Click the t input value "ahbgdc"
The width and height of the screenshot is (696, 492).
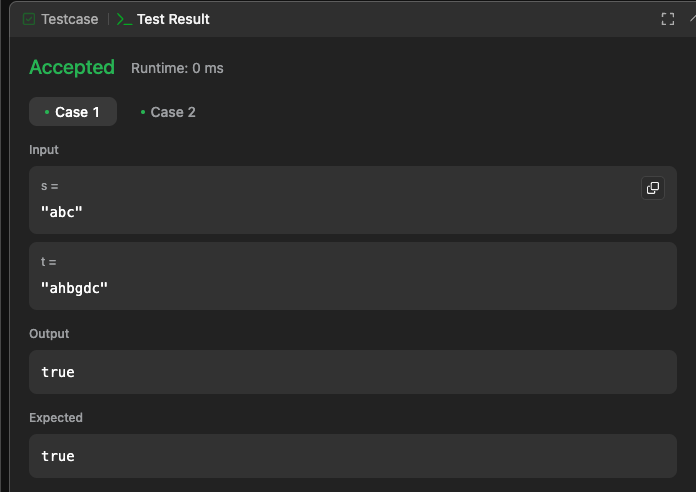point(74,288)
